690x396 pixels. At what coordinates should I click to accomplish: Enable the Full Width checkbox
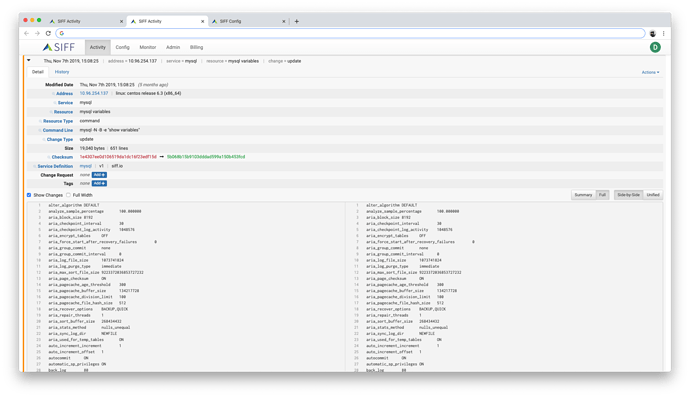point(68,195)
